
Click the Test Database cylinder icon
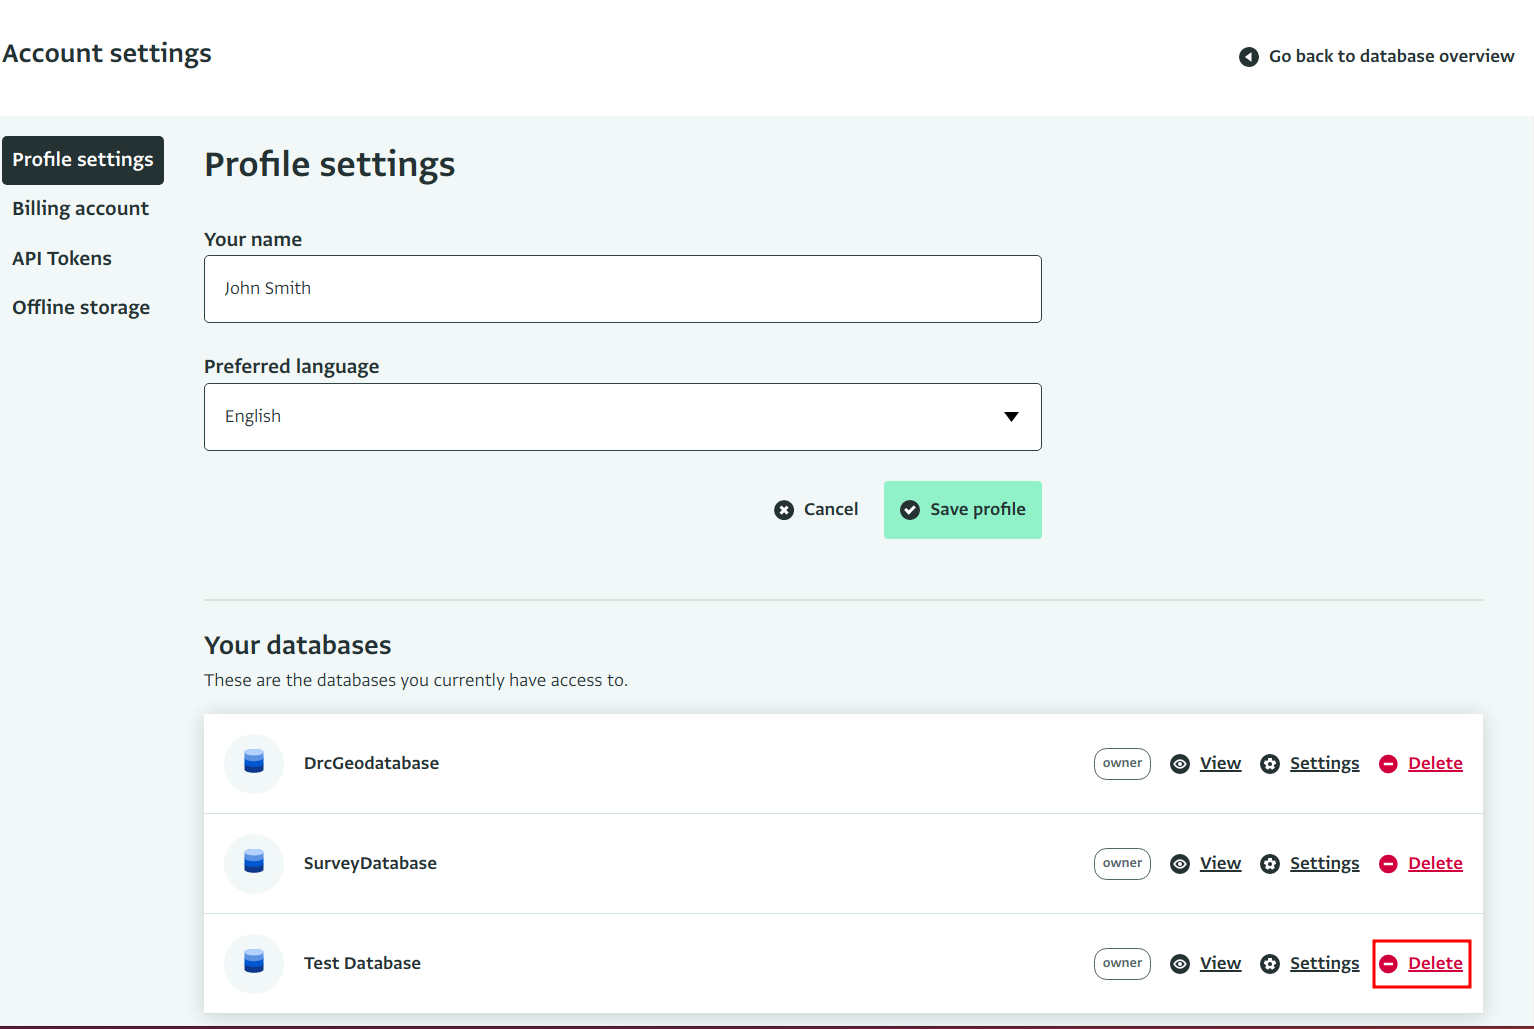click(254, 963)
